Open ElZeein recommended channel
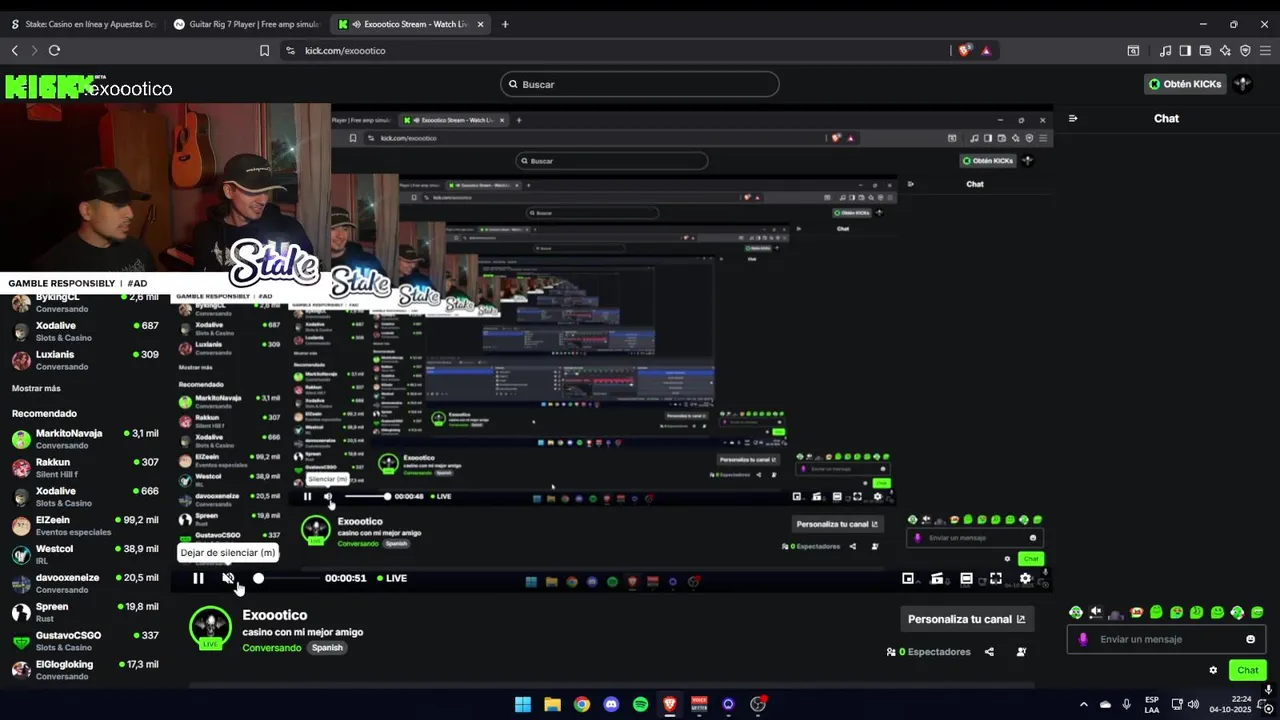 (85, 526)
